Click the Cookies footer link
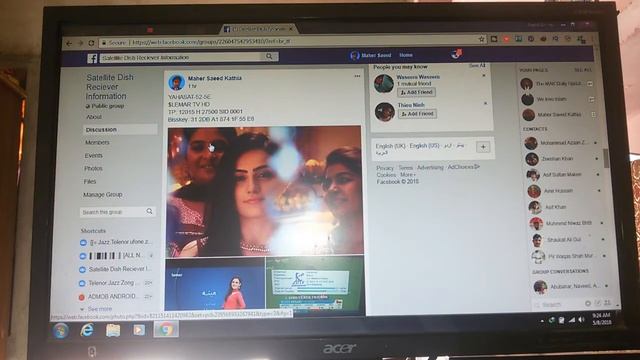 pyautogui.click(x=386, y=175)
